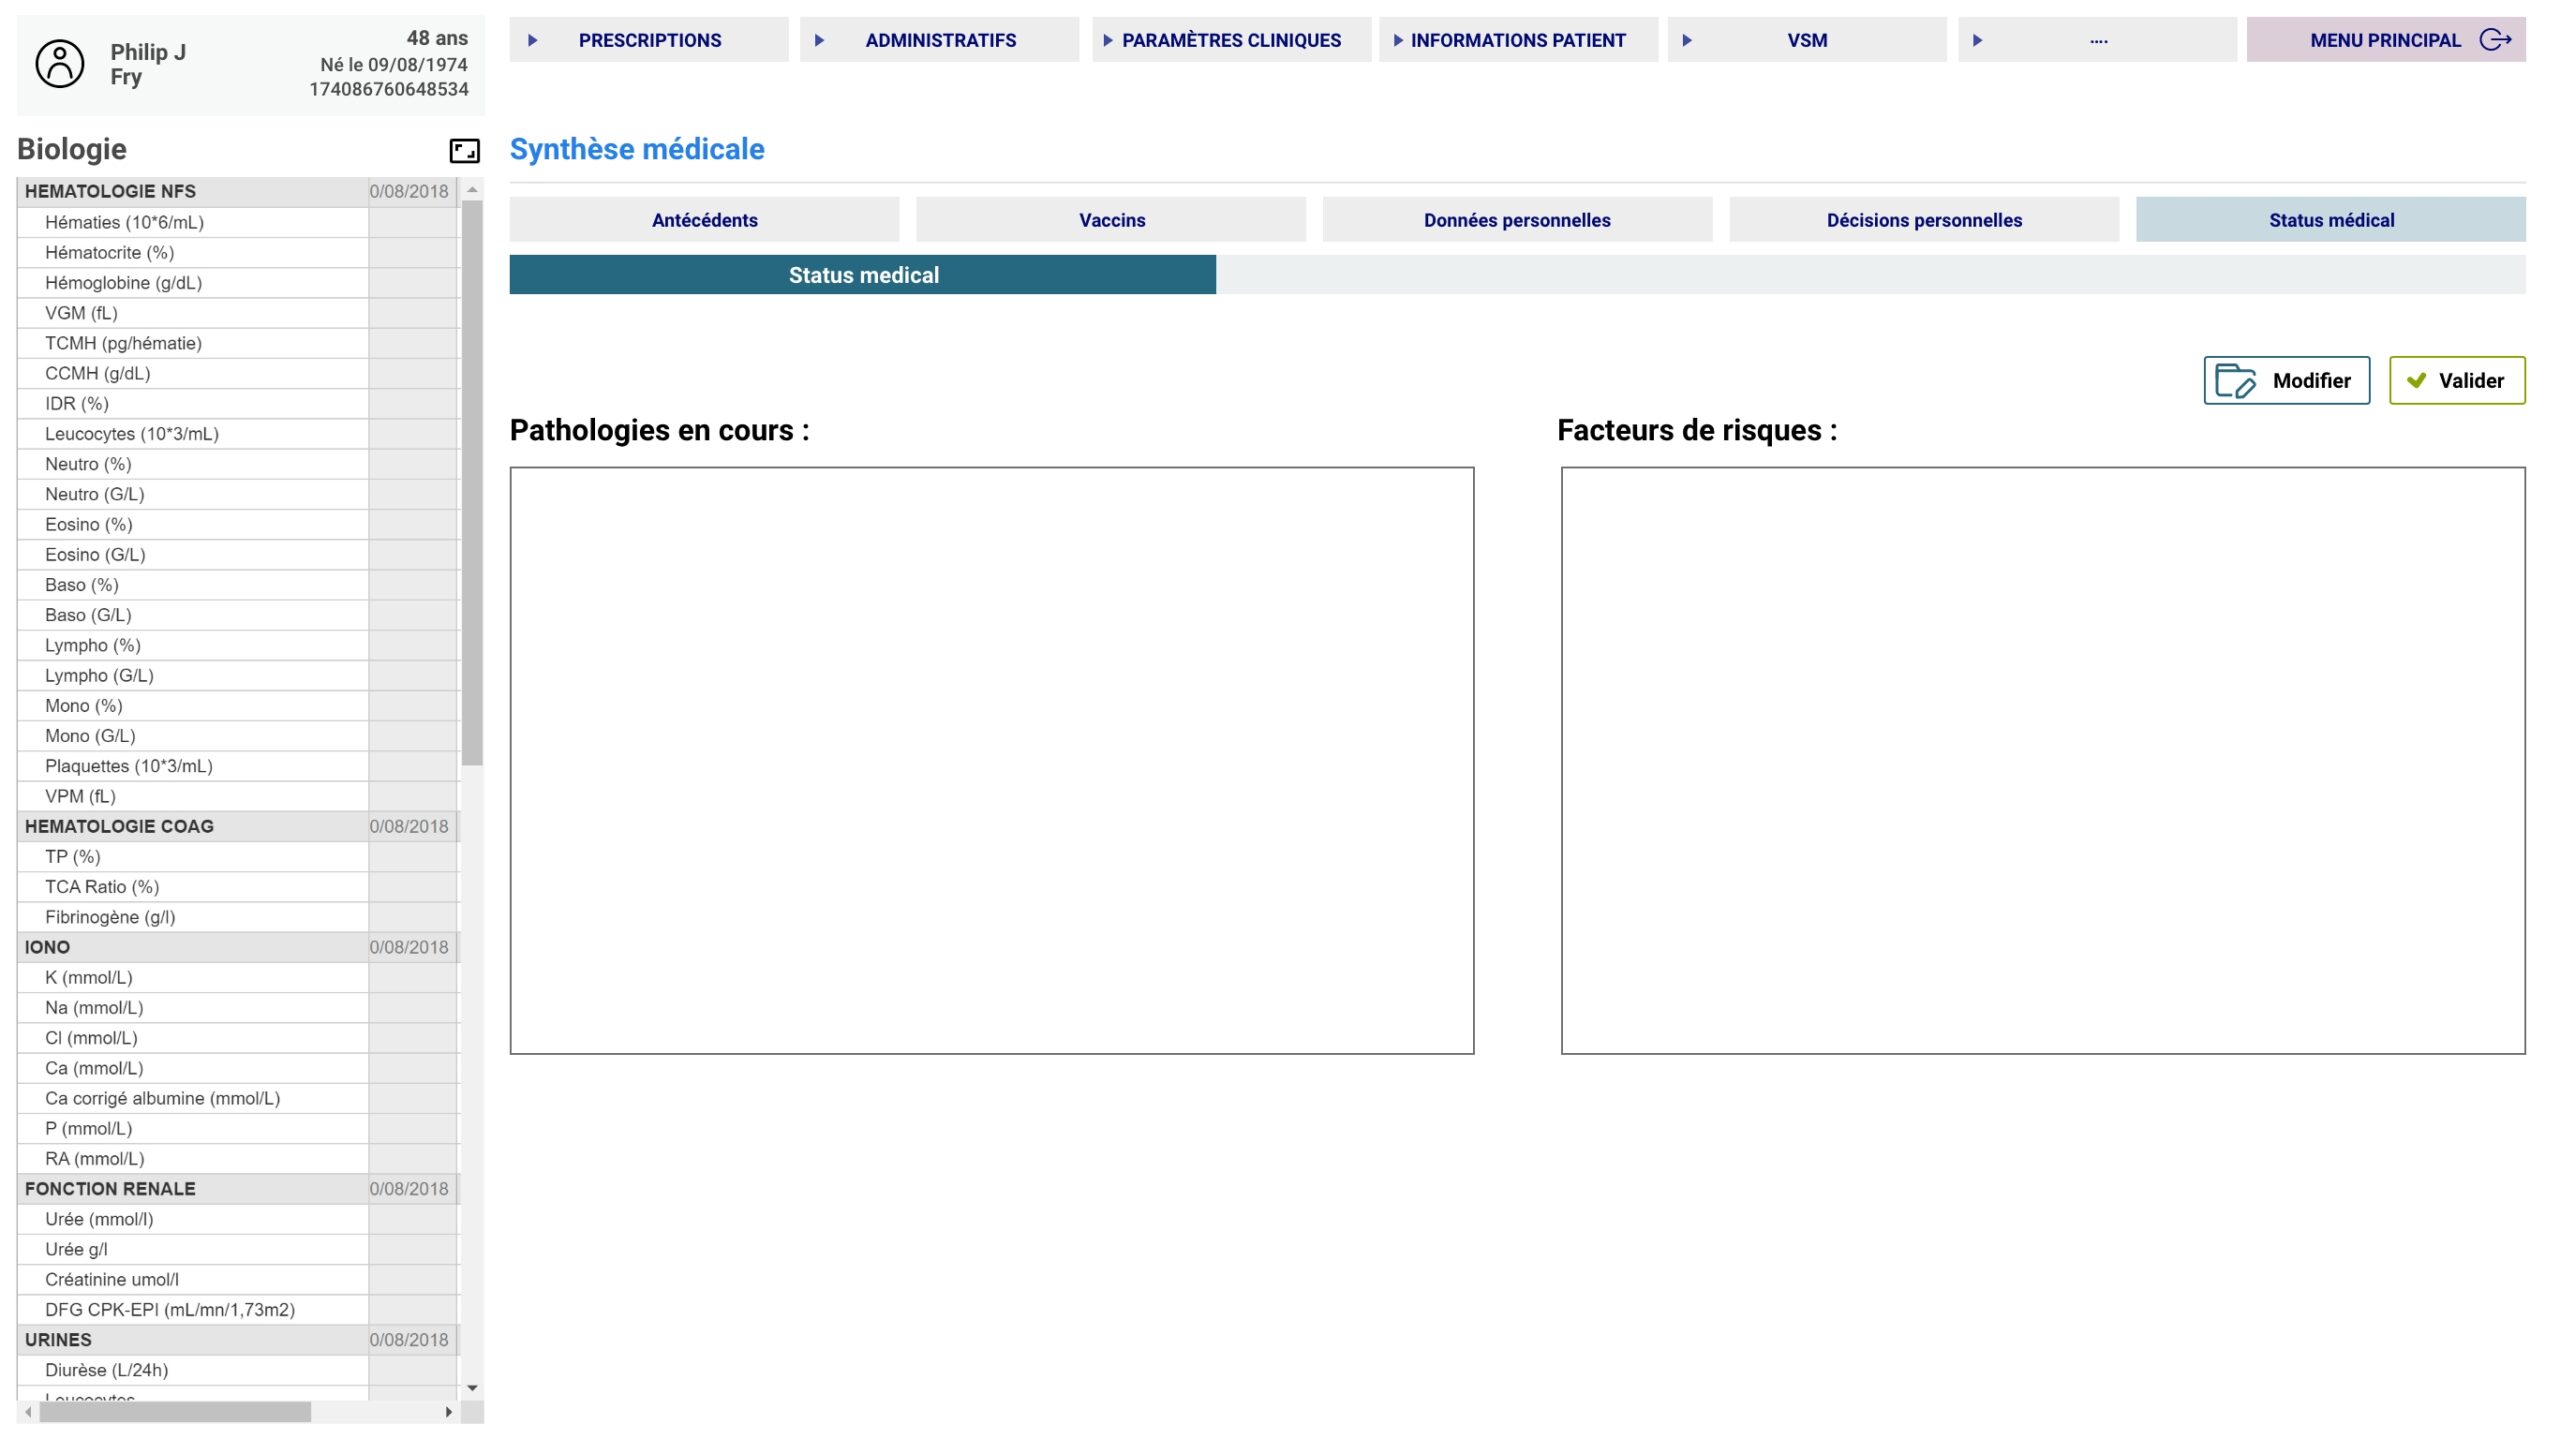
Task: Expand the Biologie panel with fullscreen icon
Action: pos(464,151)
